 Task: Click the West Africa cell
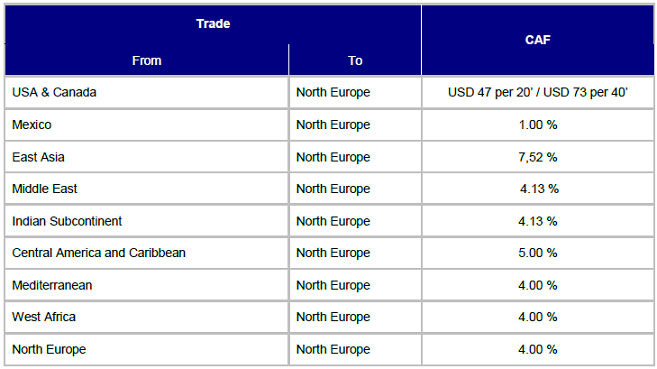coord(147,317)
